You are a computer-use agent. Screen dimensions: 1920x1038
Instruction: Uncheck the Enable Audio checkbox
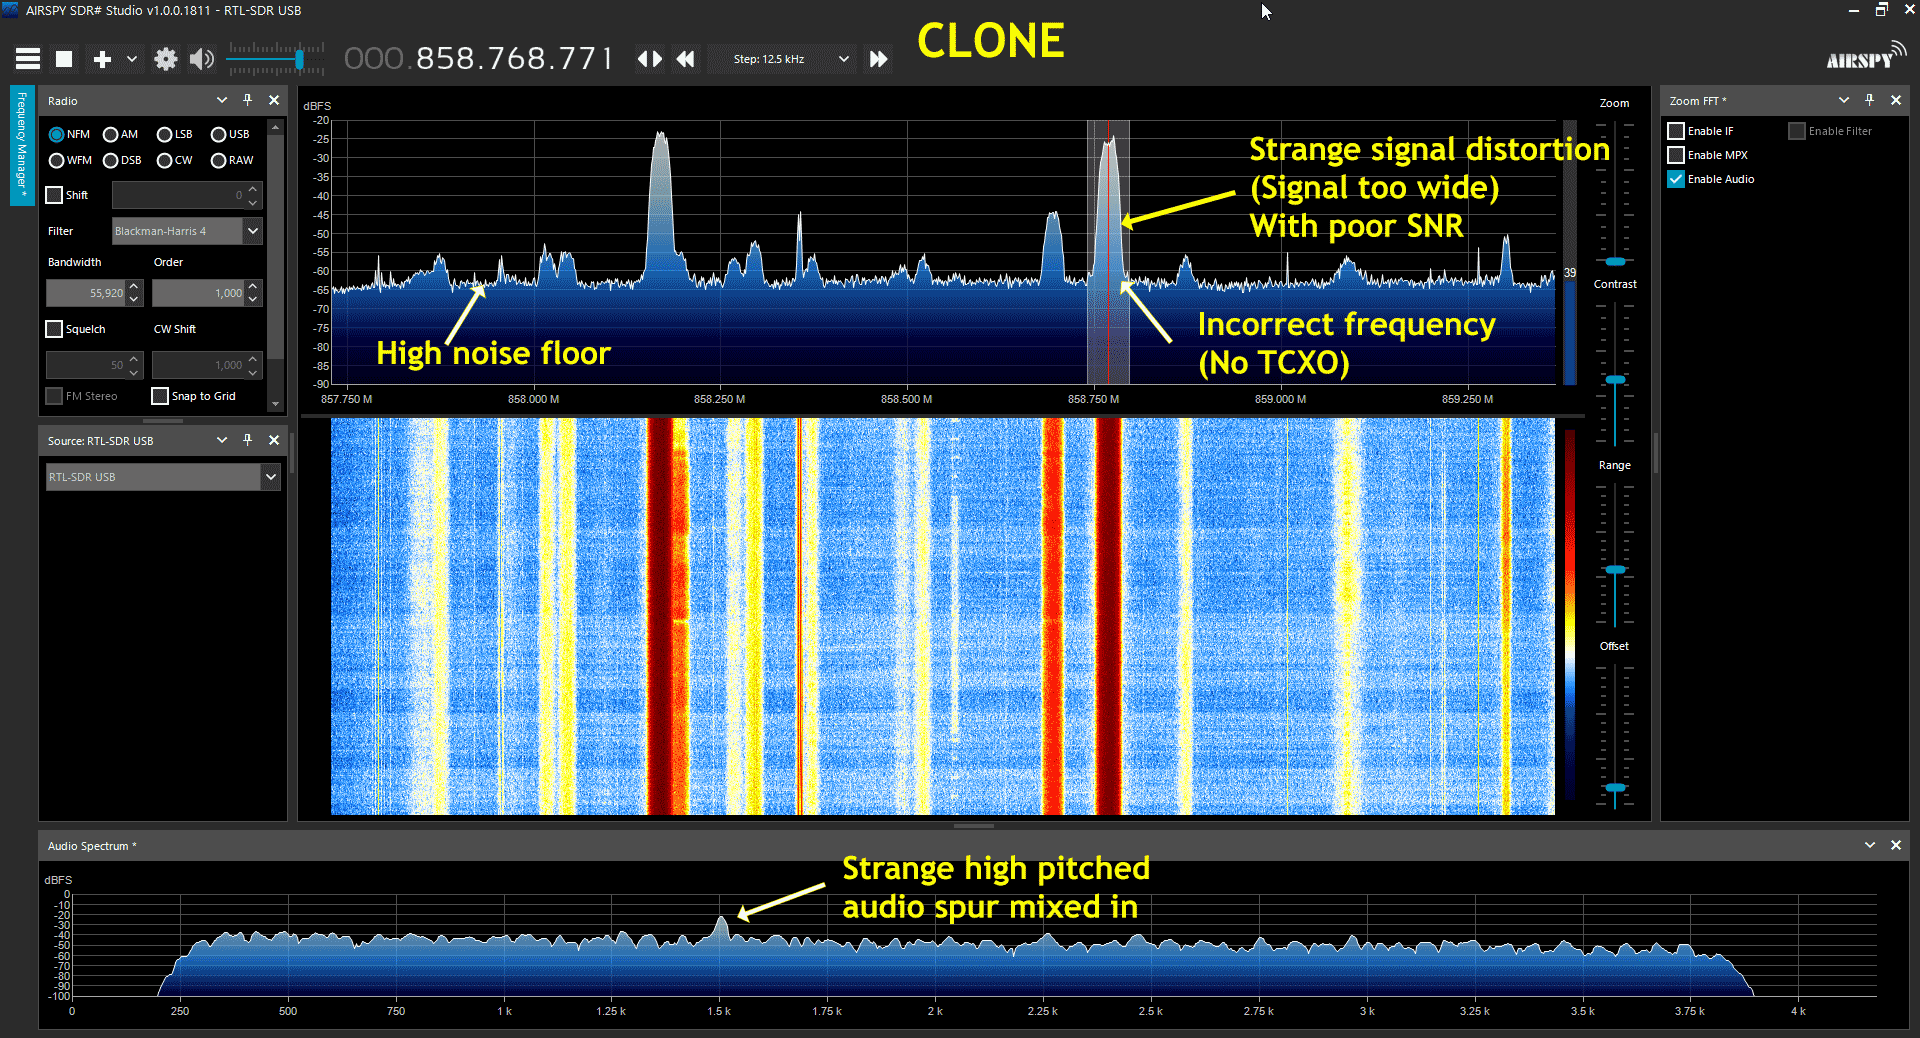1677,179
